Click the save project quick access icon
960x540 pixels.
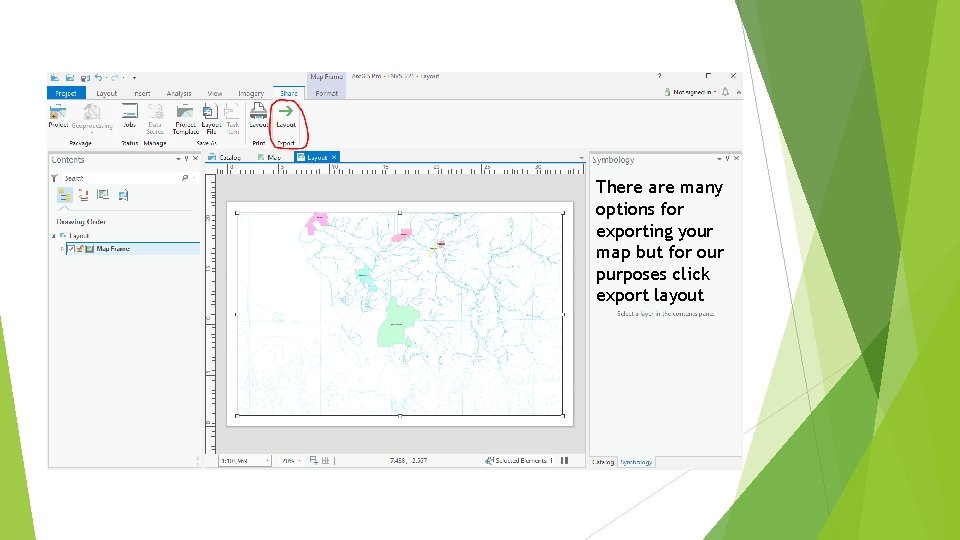[x=84, y=78]
